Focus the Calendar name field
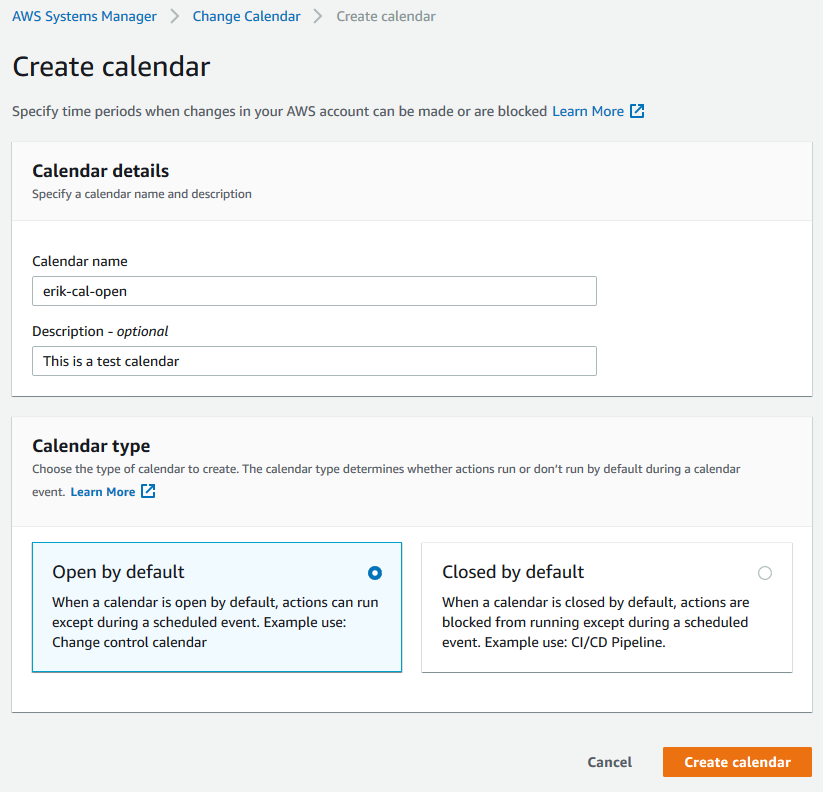823x792 pixels. (x=314, y=291)
